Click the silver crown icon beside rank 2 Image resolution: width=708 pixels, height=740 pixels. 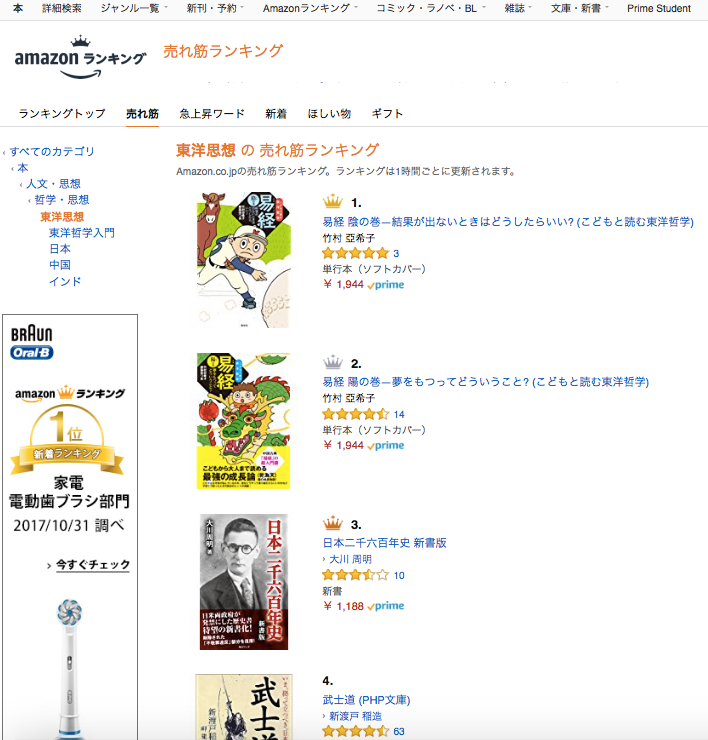coord(333,362)
